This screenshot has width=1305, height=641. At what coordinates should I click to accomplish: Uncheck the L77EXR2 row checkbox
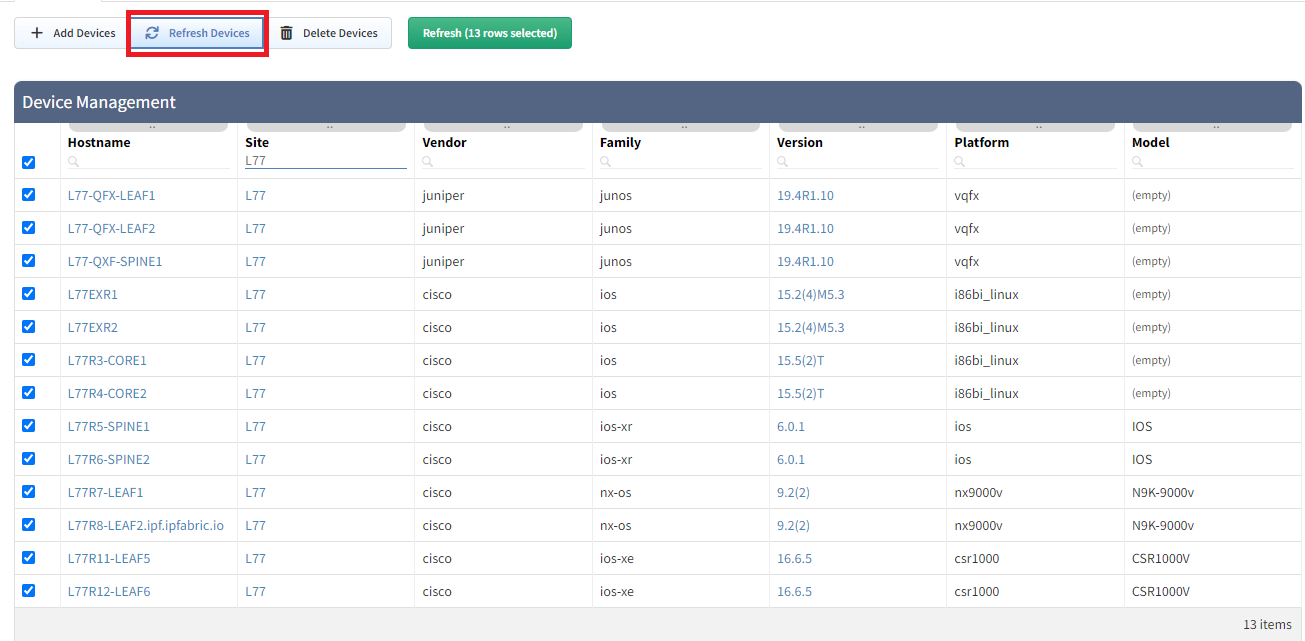(28, 327)
